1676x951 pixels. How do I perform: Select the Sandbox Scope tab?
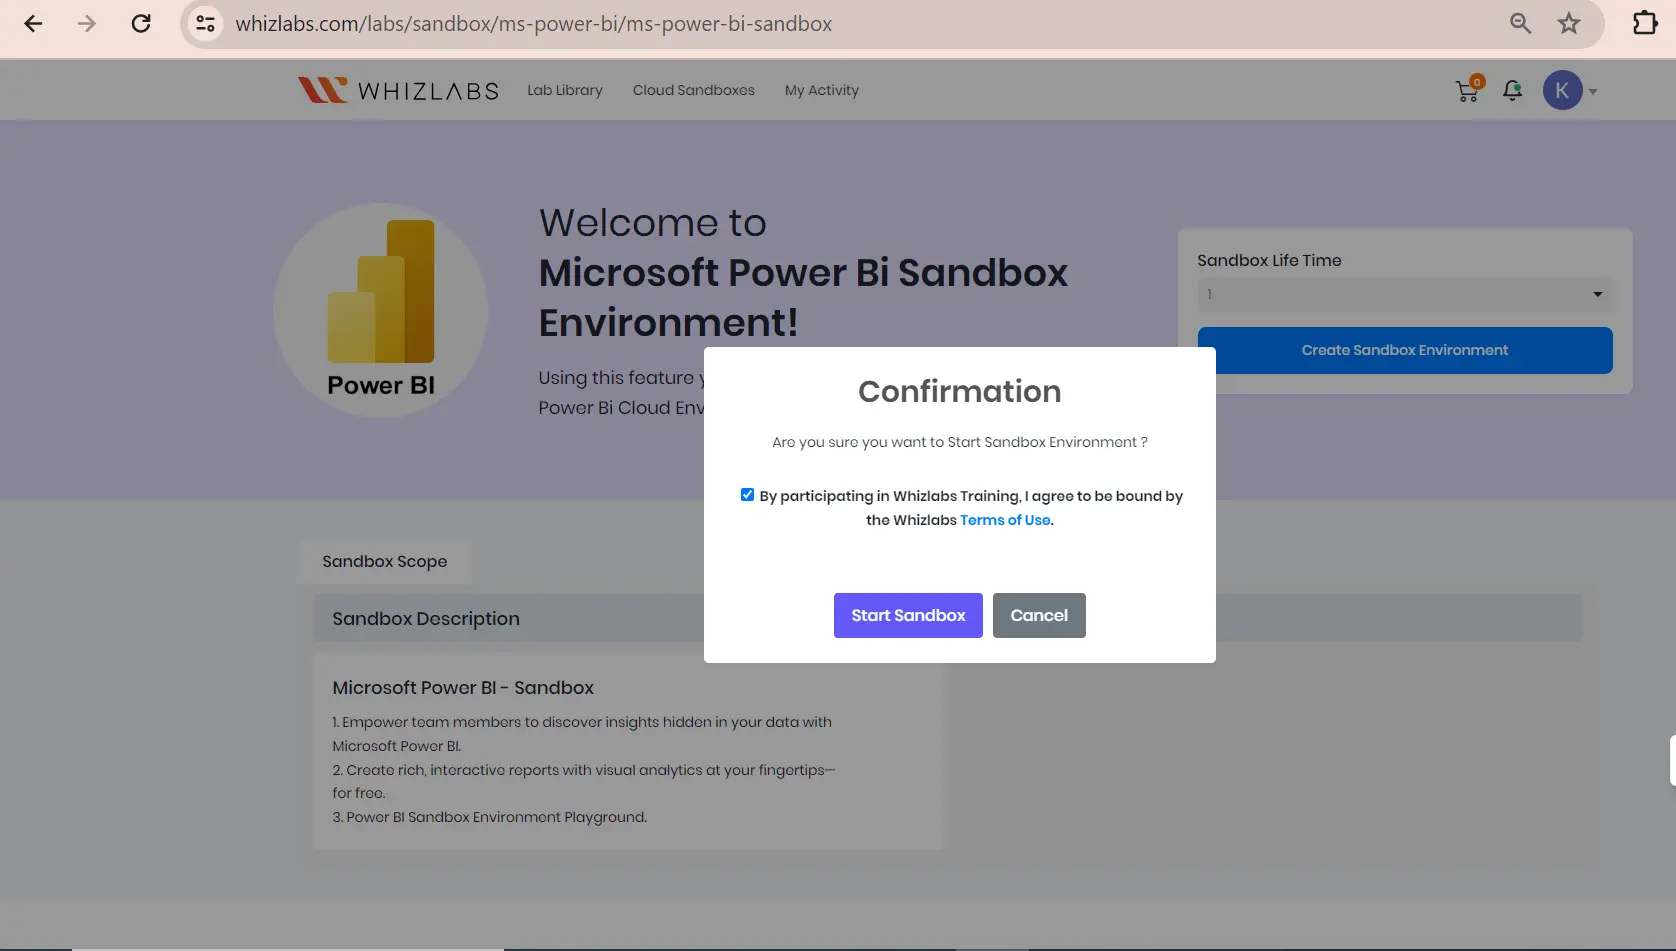(385, 562)
